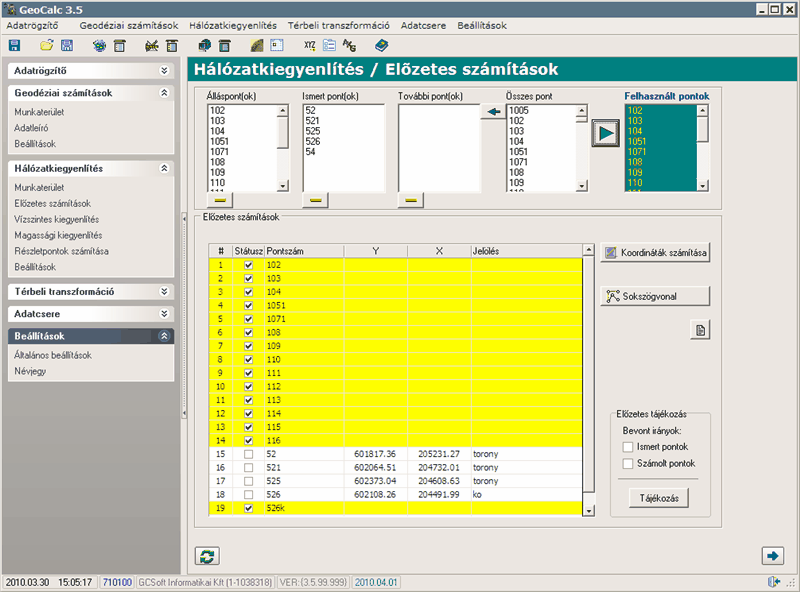Click the blue checklist form toolbar icon
Image resolution: width=800 pixels, height=592 pixels.
point(330,45)
